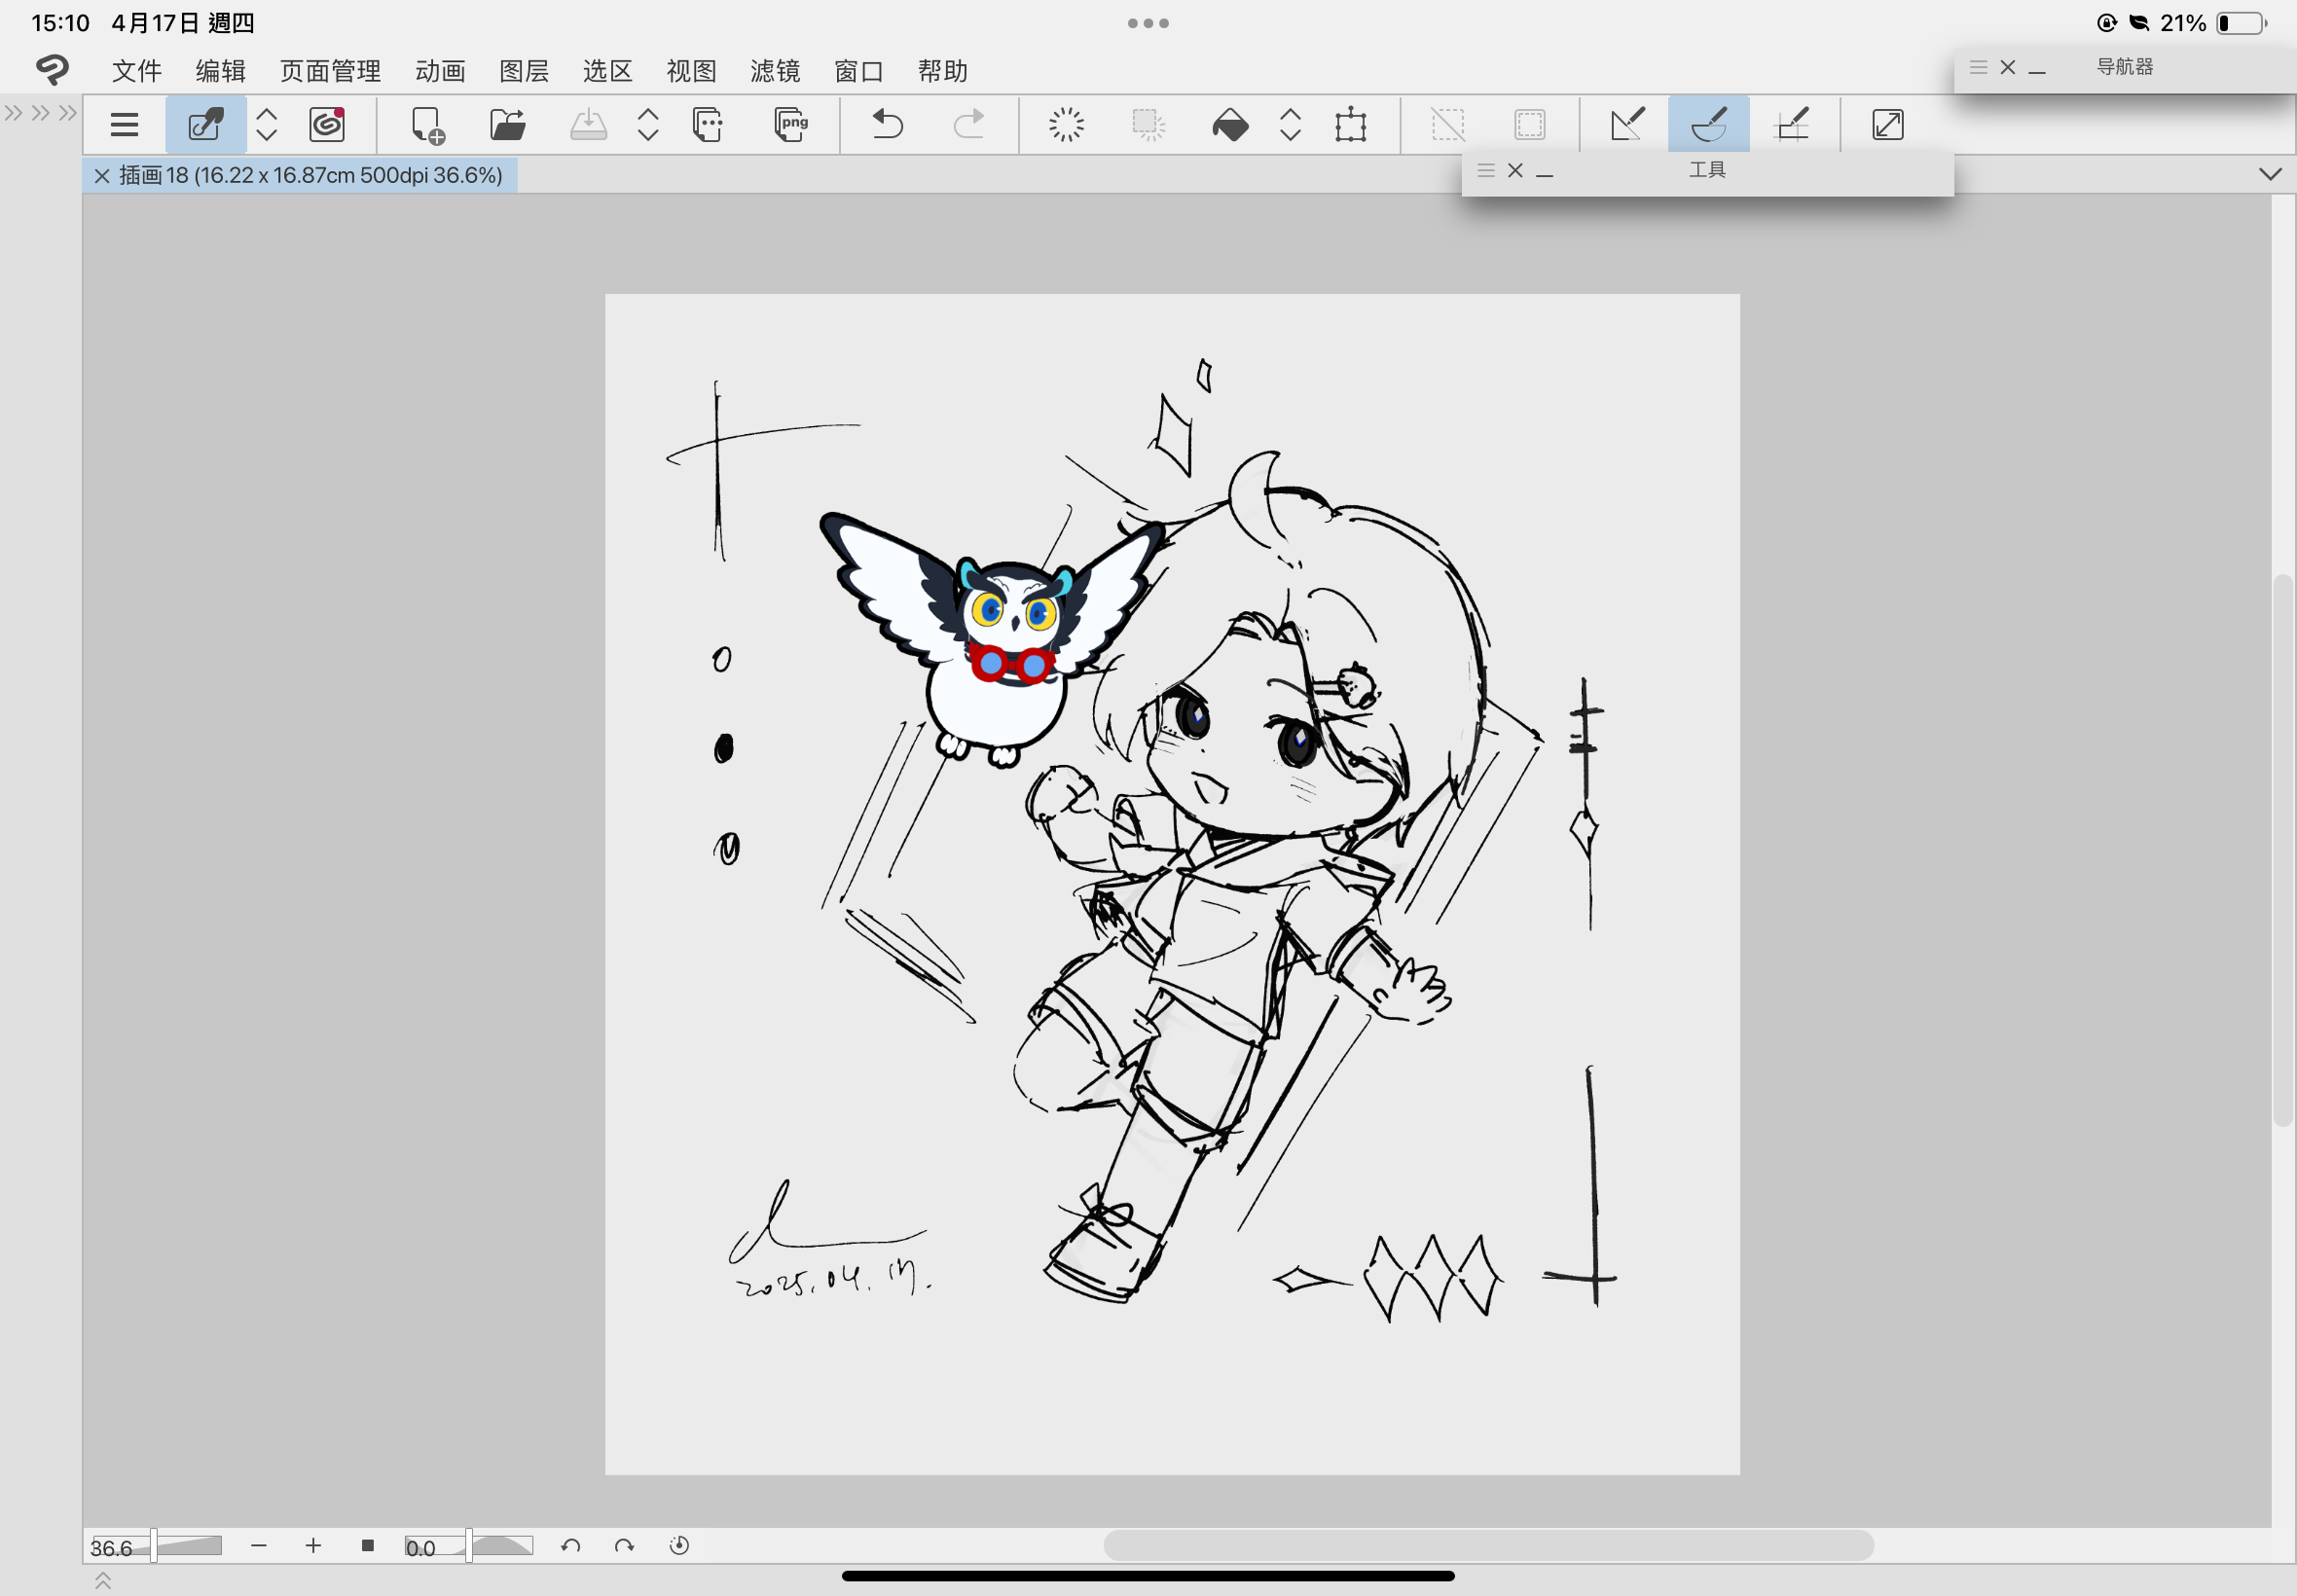The width and height of the screenshot is (2297, 1596).
Task: Click the expand arrow-in-square icon
Action: click(x=1887, y=125)
